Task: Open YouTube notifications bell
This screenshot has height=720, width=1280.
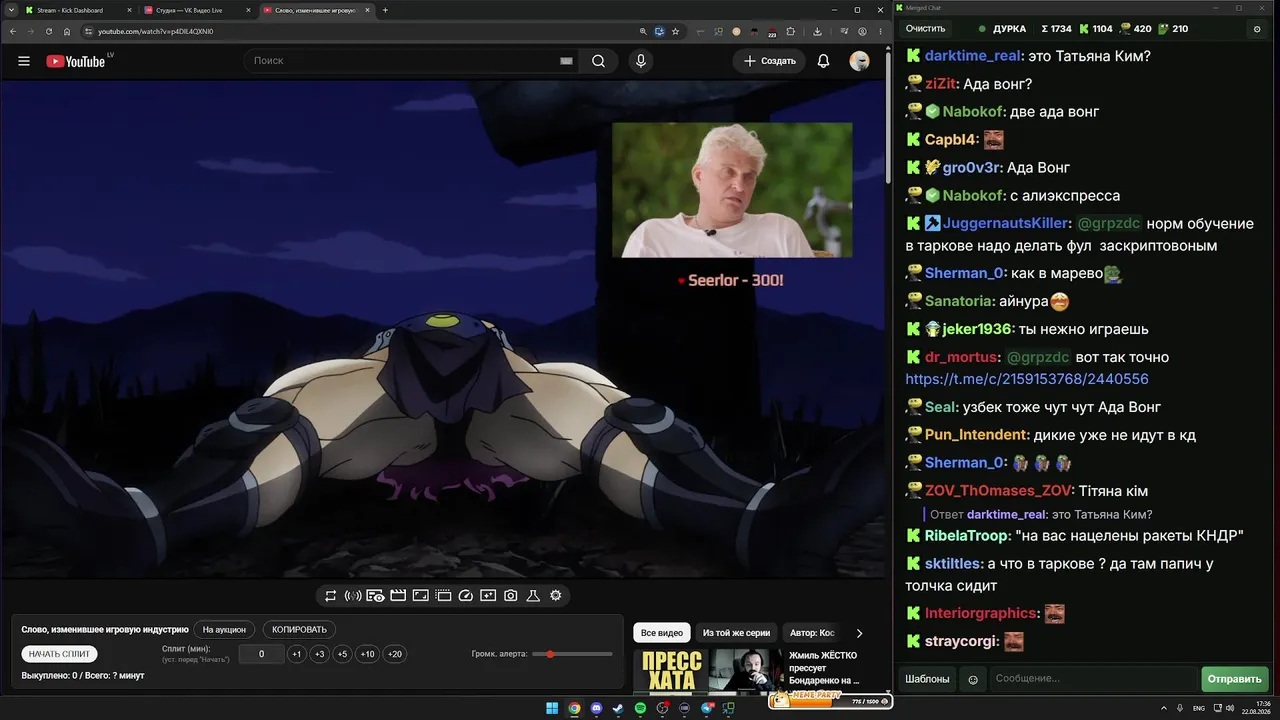Action: tap(823, 61)
